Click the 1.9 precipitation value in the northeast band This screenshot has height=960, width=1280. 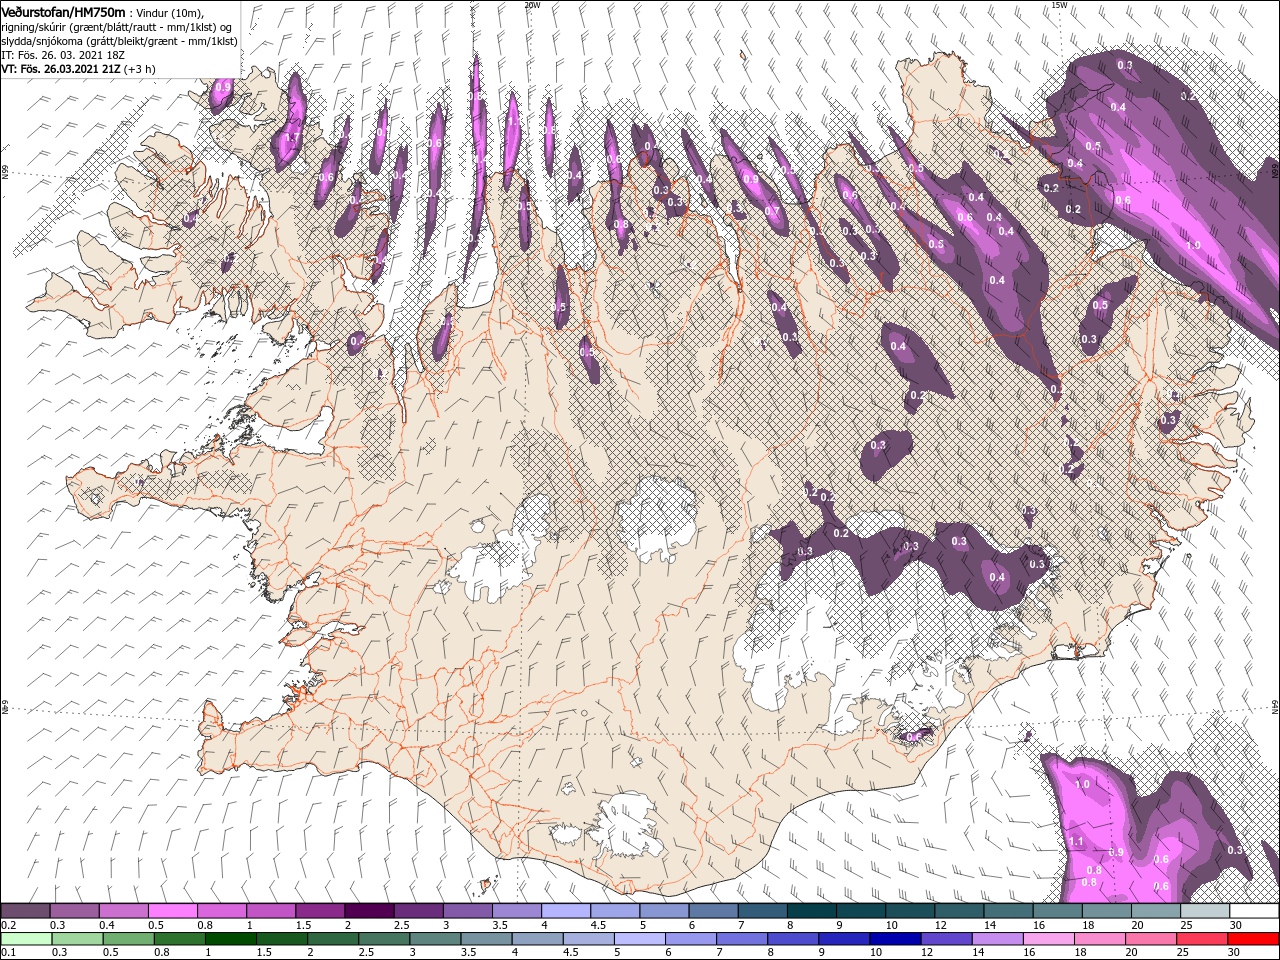pyautogui.click(x=1192, y=246)
